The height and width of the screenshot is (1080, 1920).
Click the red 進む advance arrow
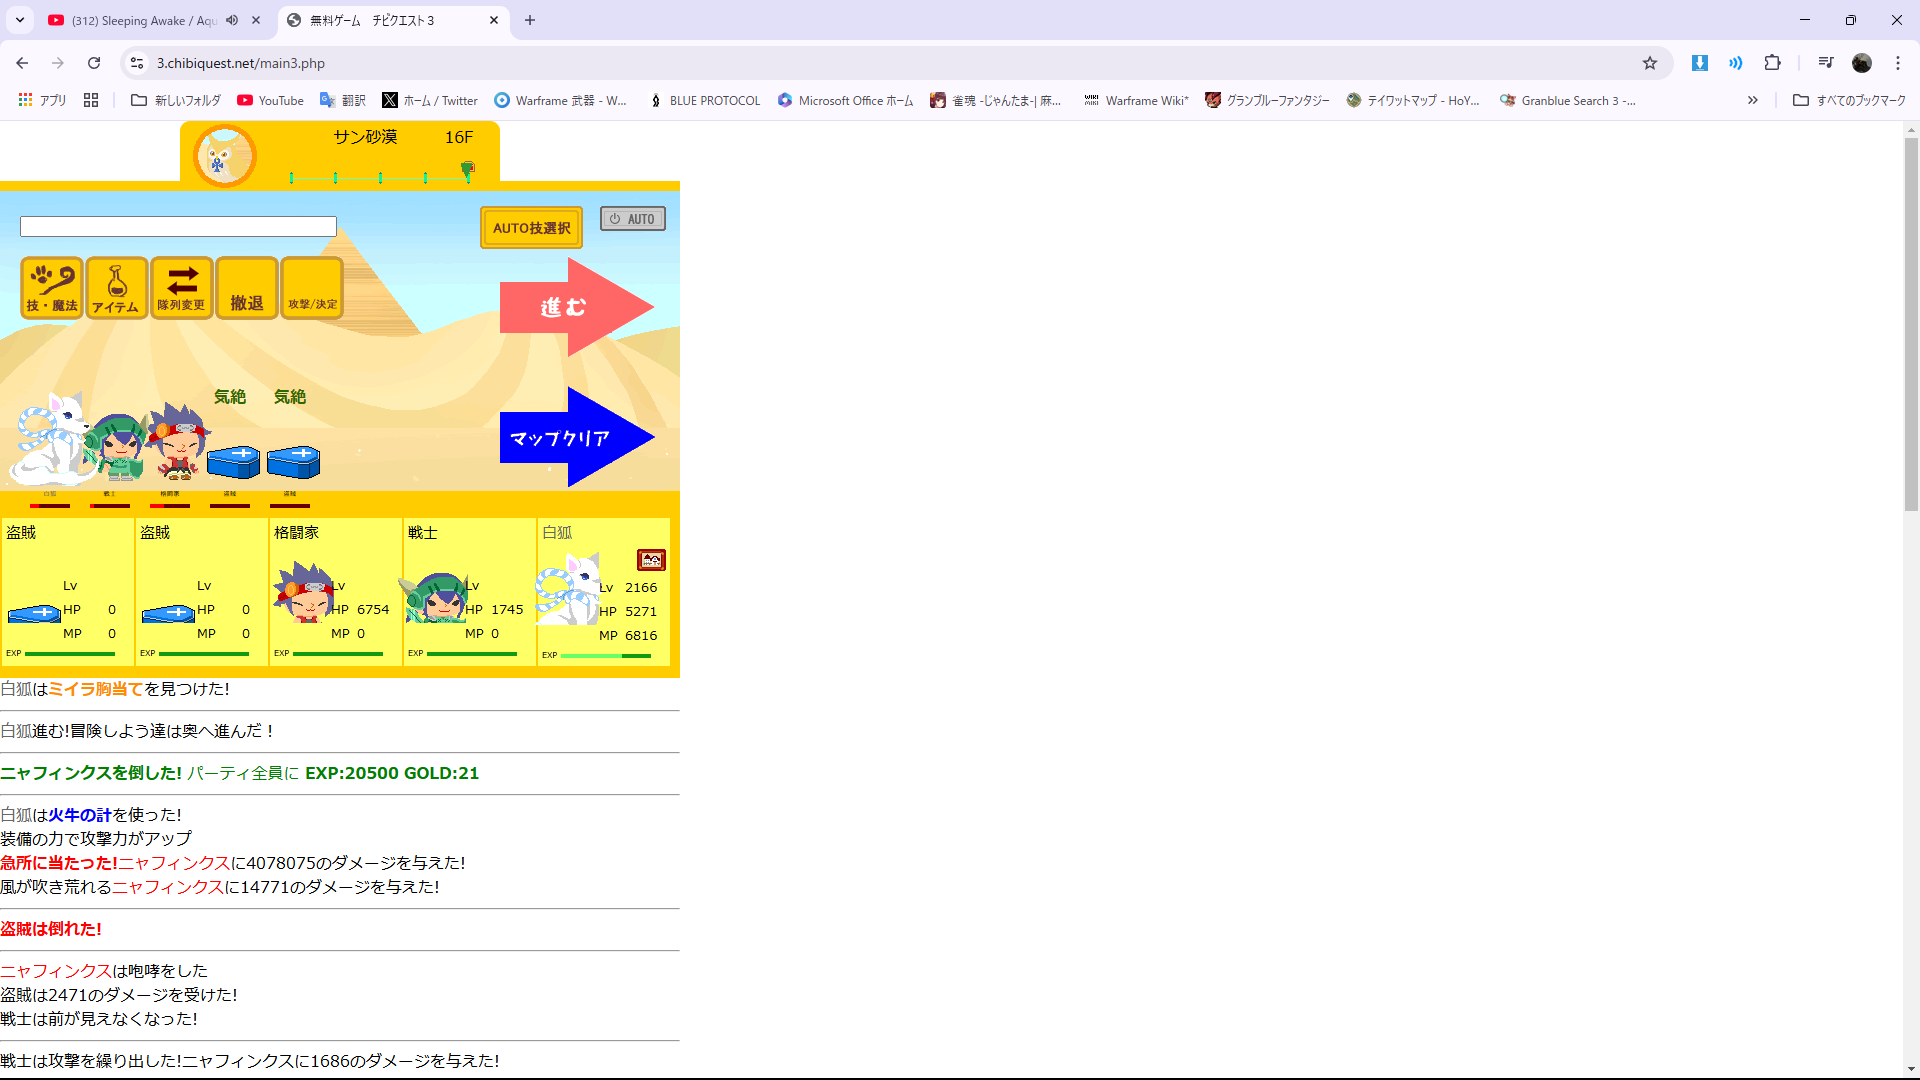pyautogui.click(x=577, y=307)
